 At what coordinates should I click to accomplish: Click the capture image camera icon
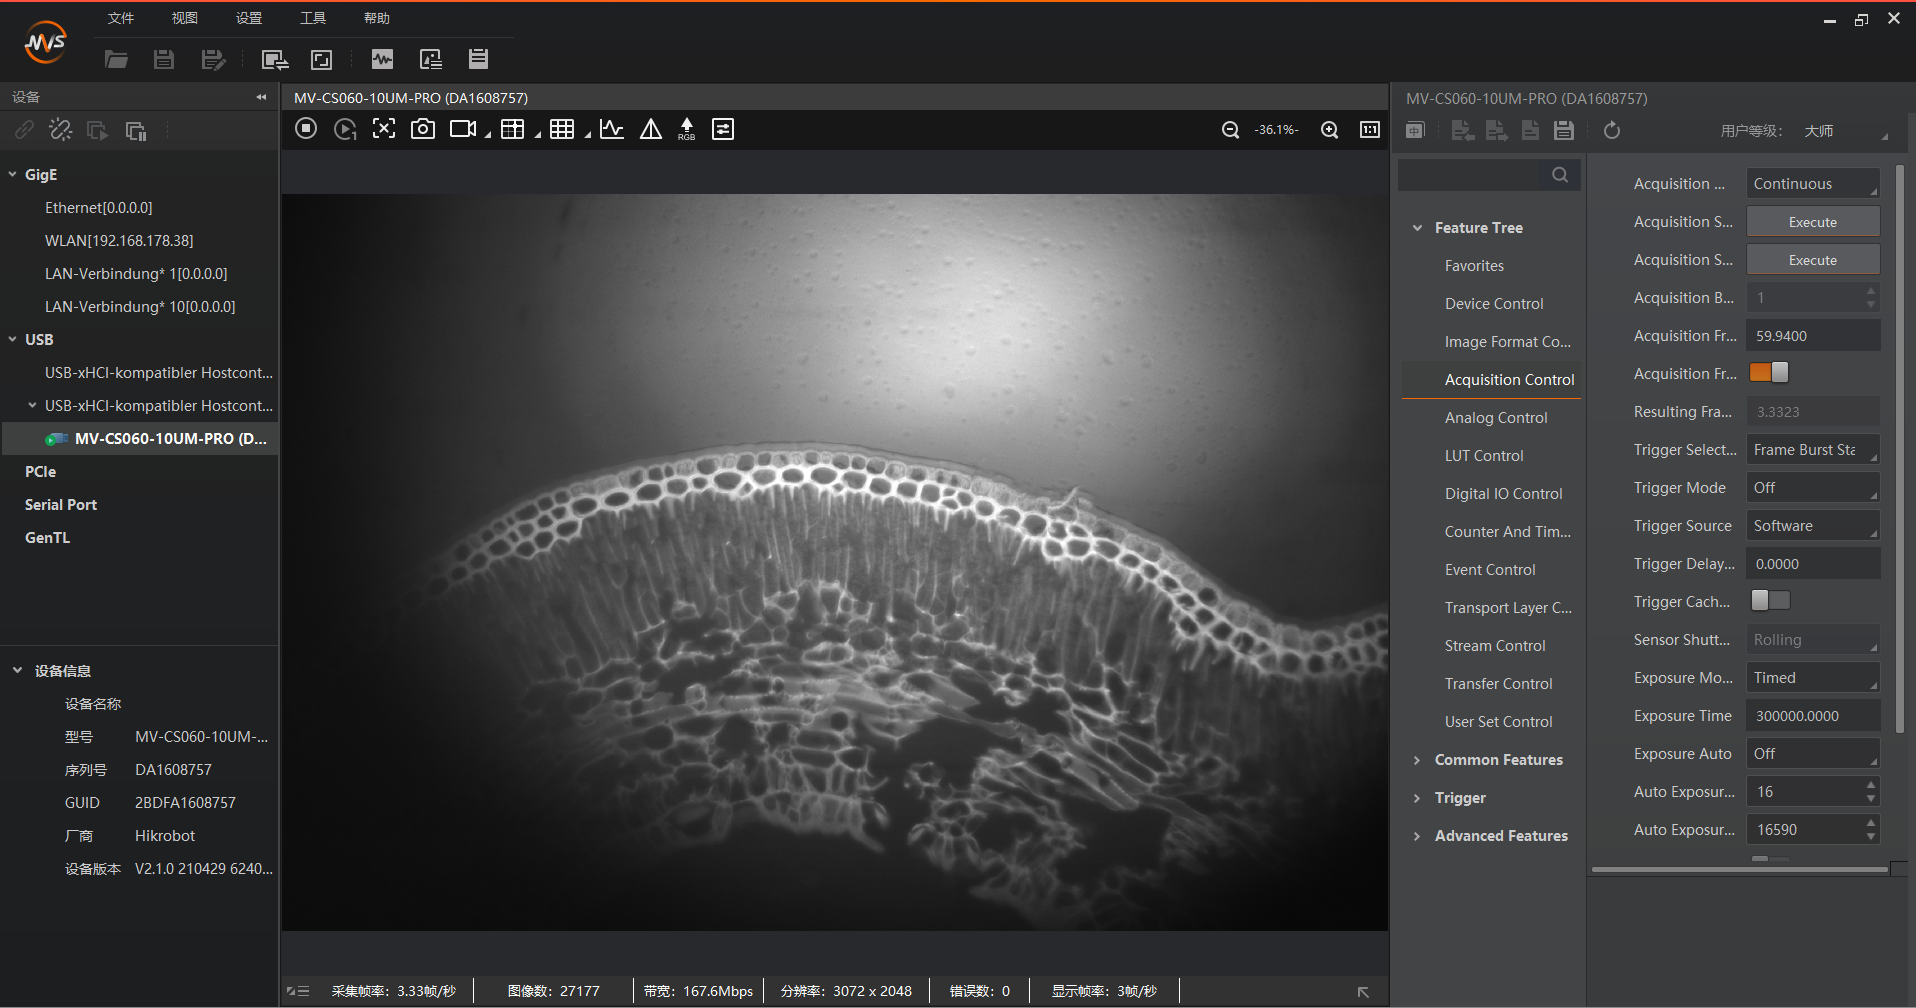[x=423, y=129]
